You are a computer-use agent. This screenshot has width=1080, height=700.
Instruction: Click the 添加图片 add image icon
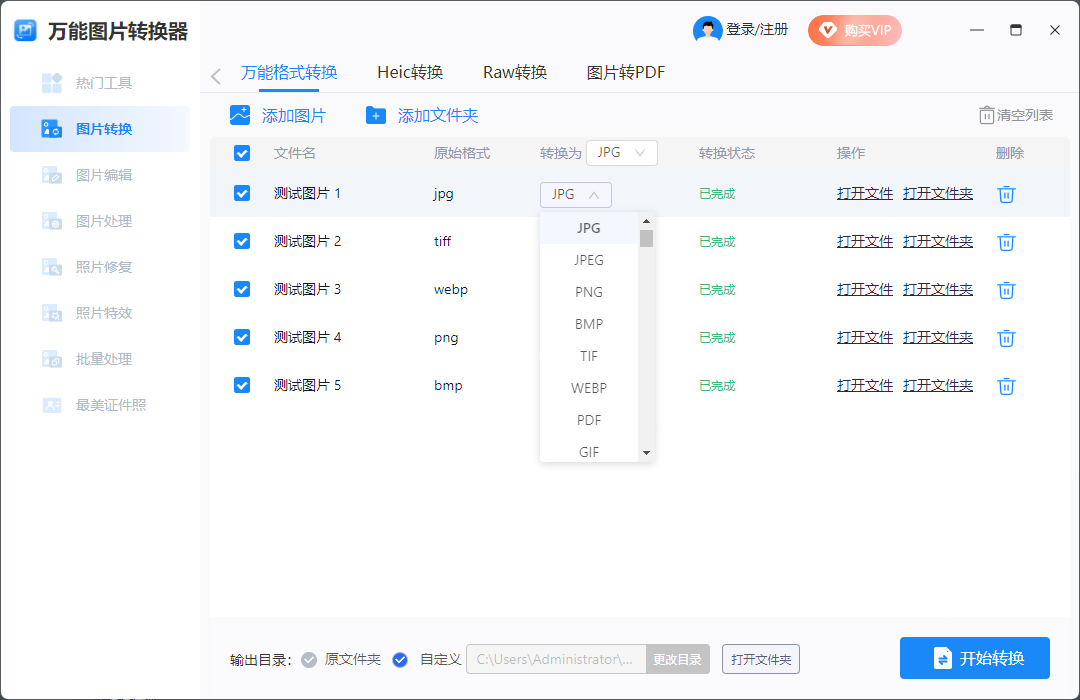[240, 115]
